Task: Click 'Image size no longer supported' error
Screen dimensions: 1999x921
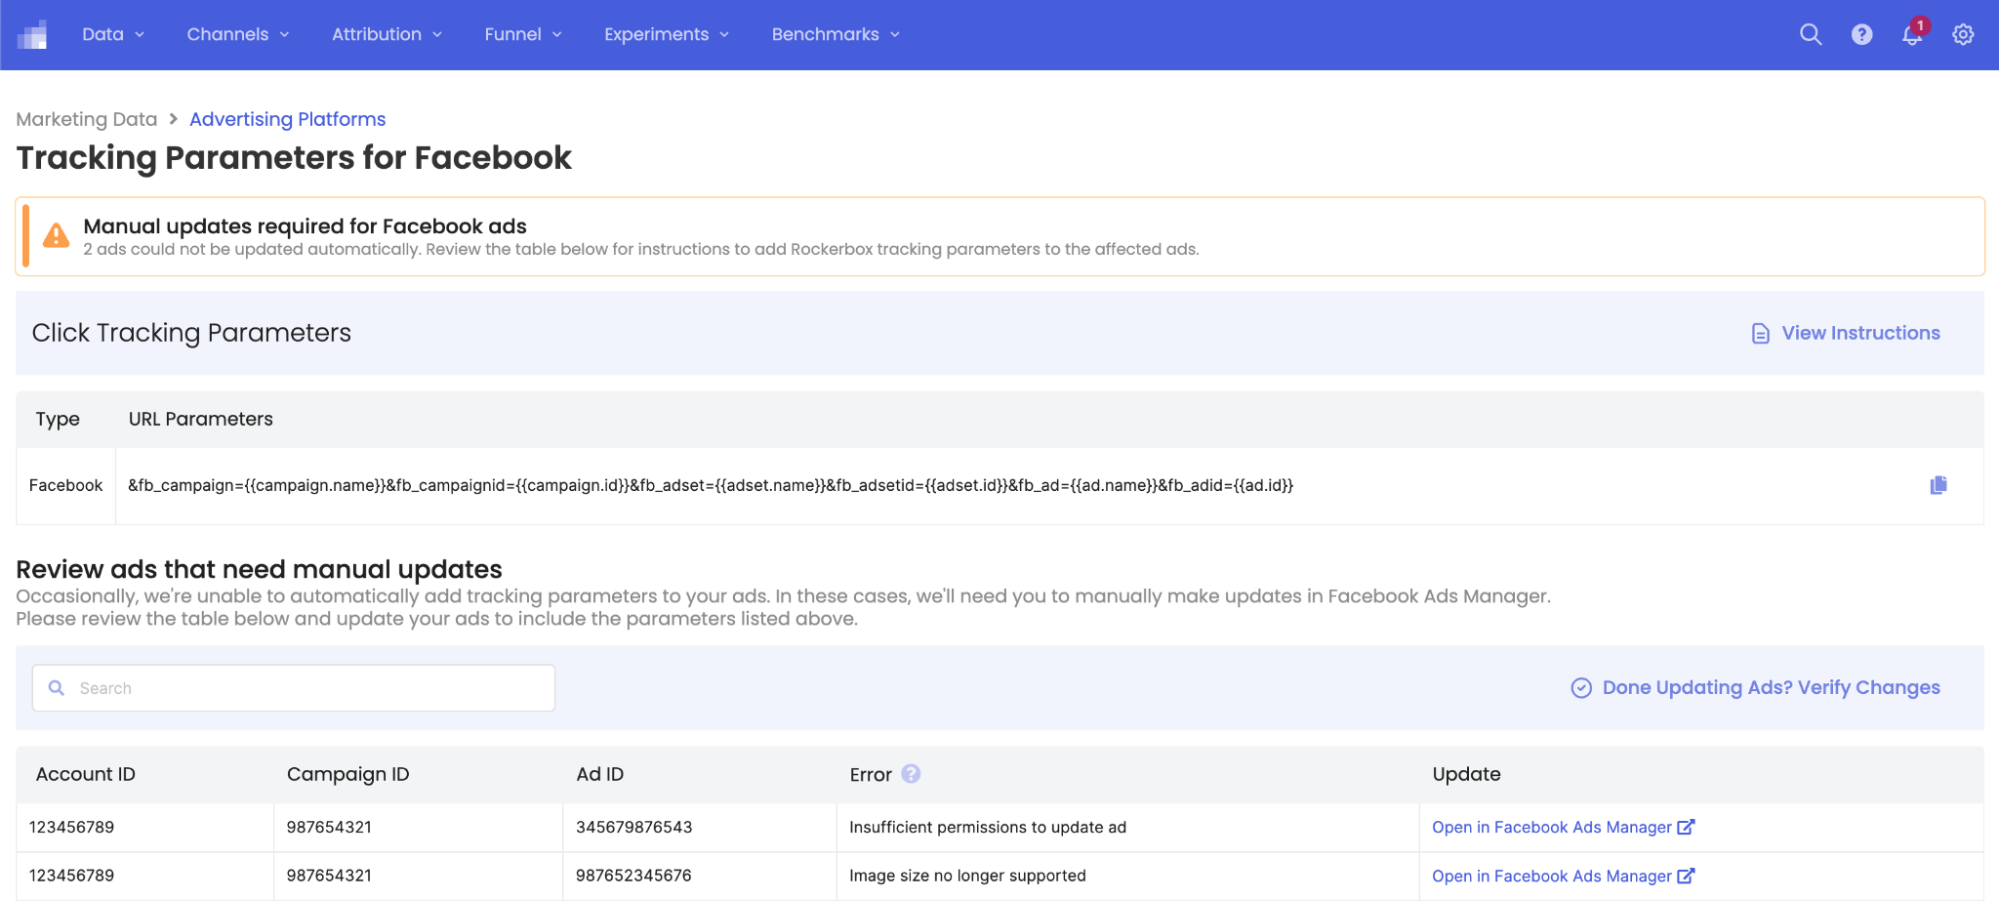Action: [967, 876]
